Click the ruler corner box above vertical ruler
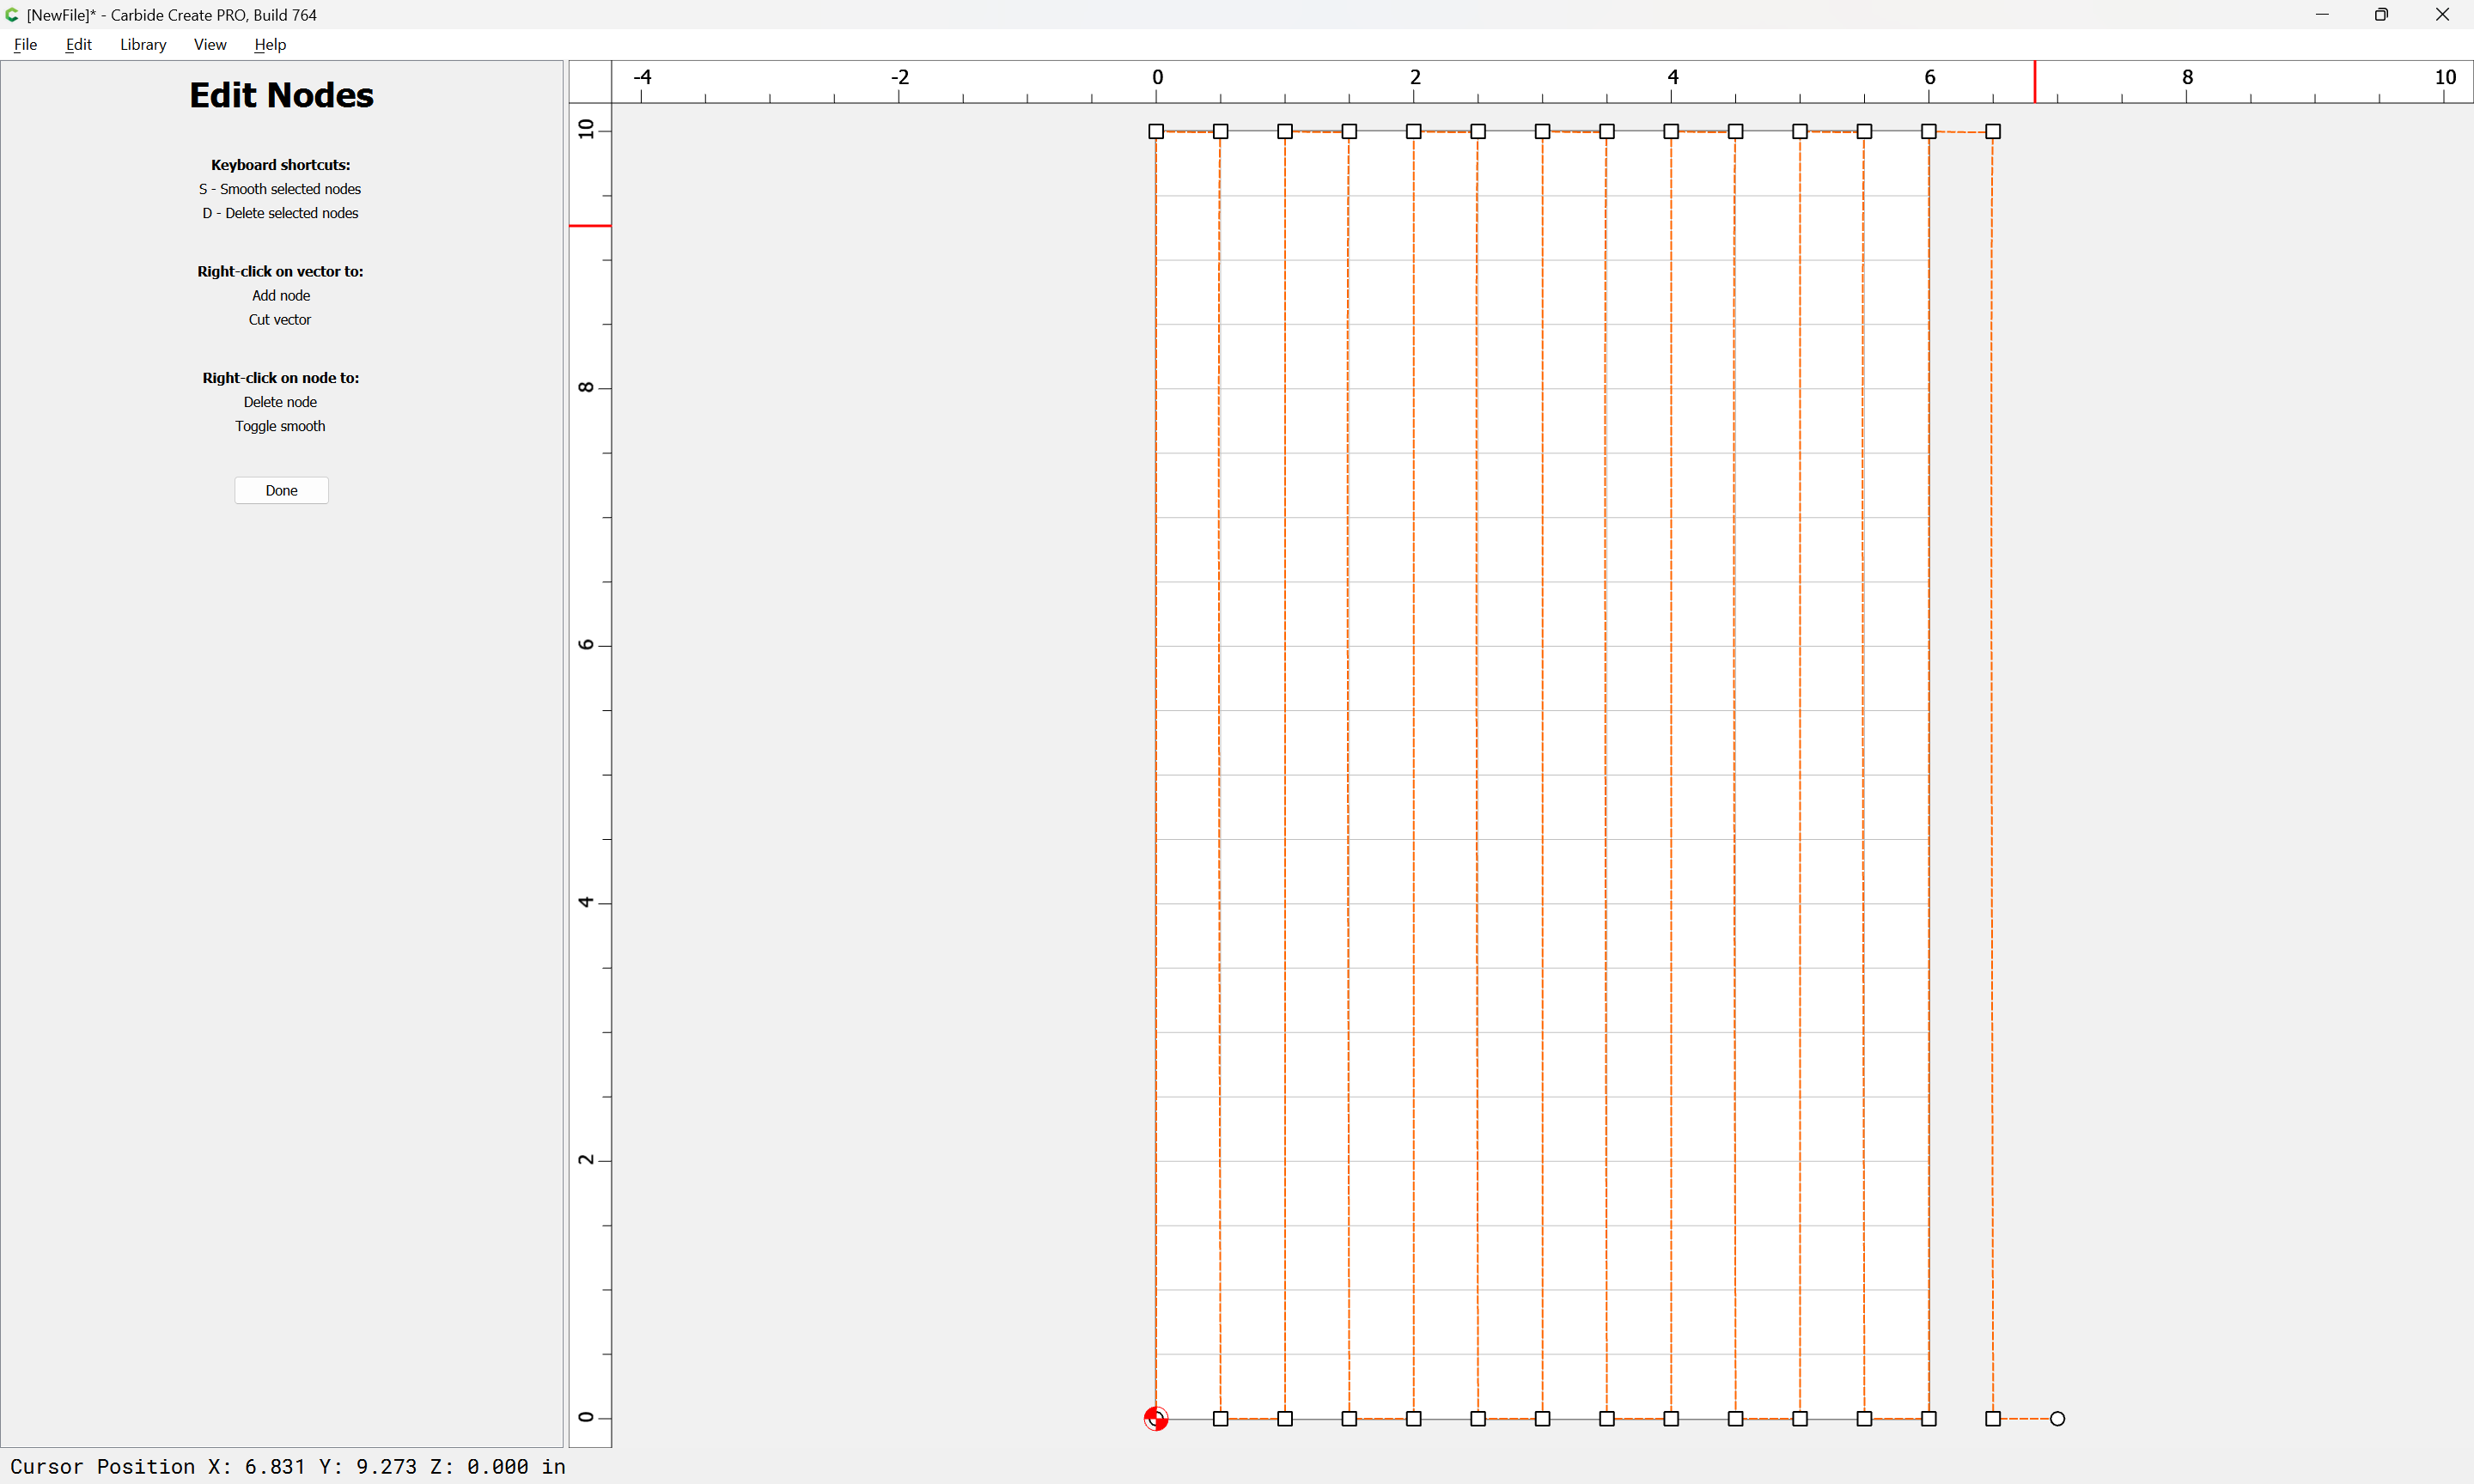Image resolution: width=2474 pixels, height=1484 pixels. [x=590, y=81]
